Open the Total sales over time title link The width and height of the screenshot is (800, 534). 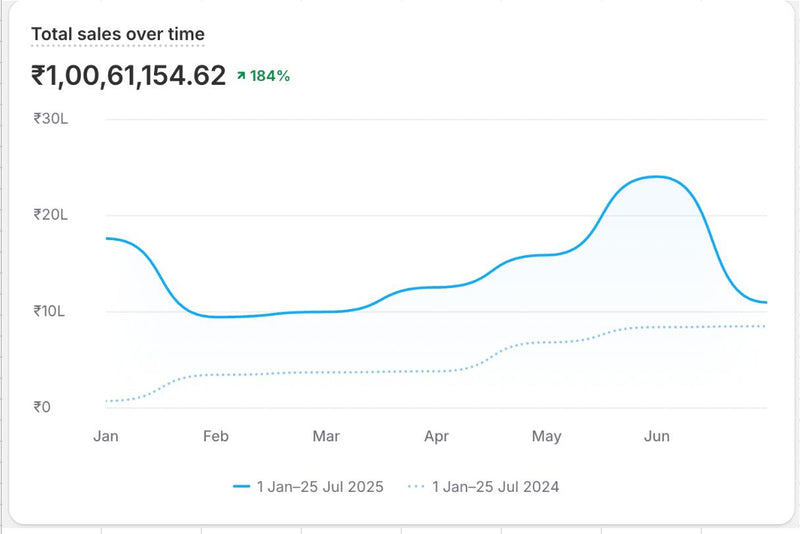coord(117,35)
